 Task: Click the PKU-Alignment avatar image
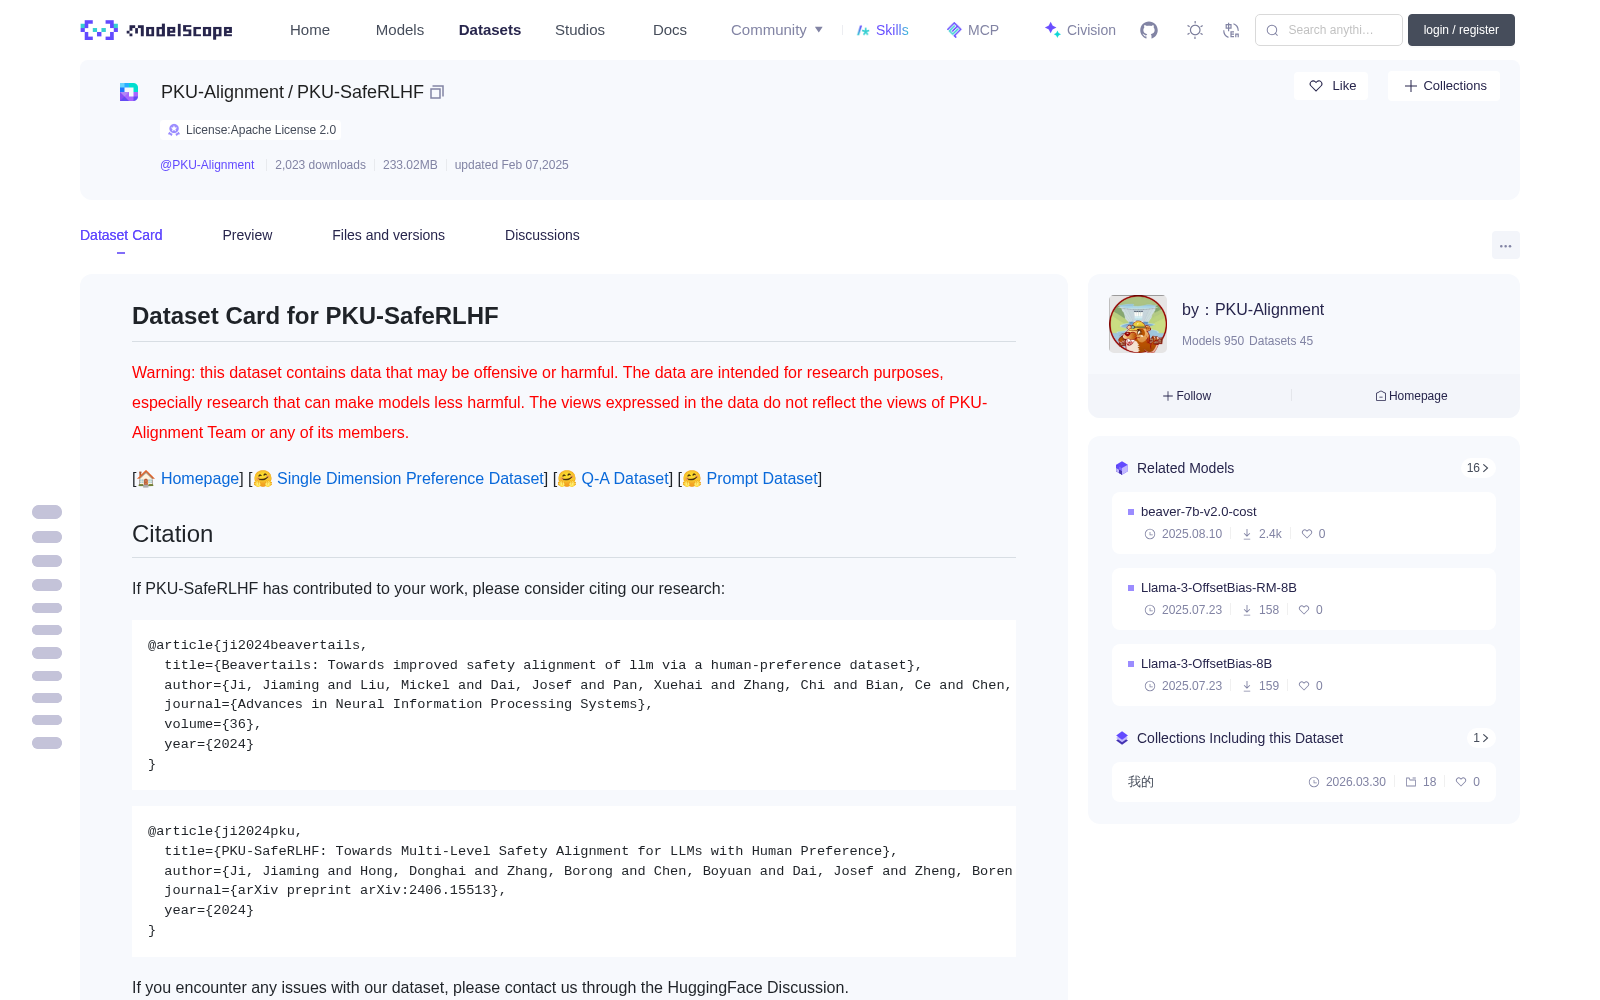1138,324
